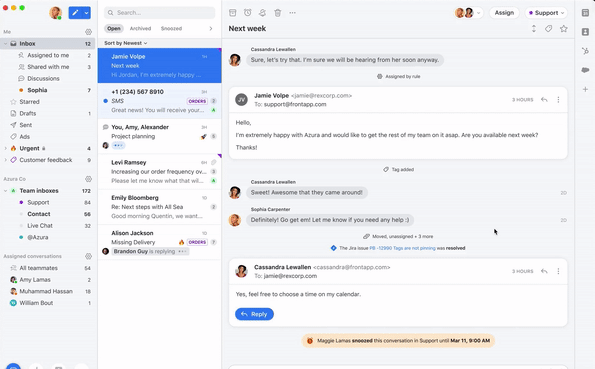Click the mark-unread toolbar icon beside trash
Viewport: 595px width, 369px height.
point(262,13)
